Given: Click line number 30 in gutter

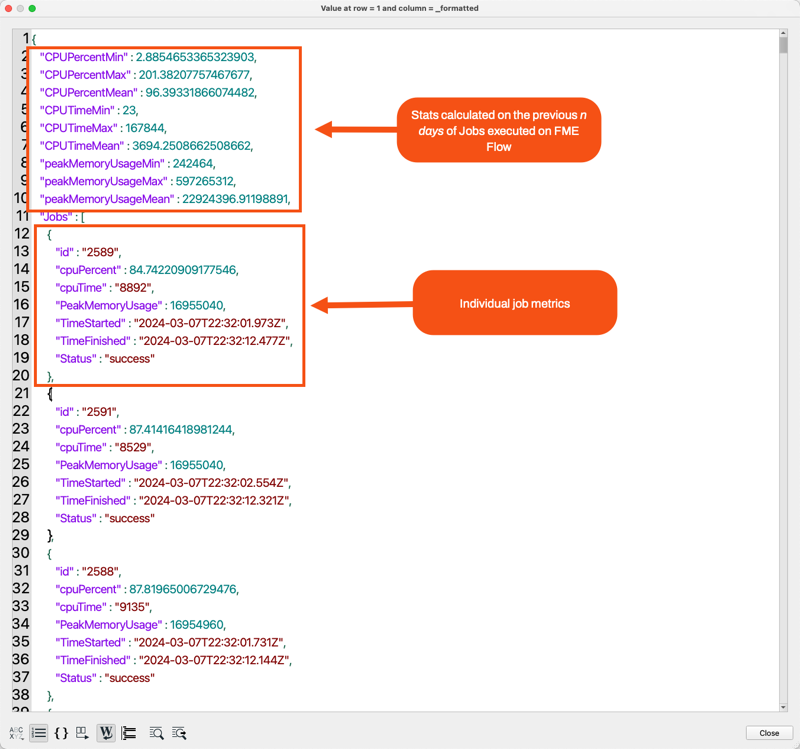Looking at the screenshot, I should click(x=21, y=553).
